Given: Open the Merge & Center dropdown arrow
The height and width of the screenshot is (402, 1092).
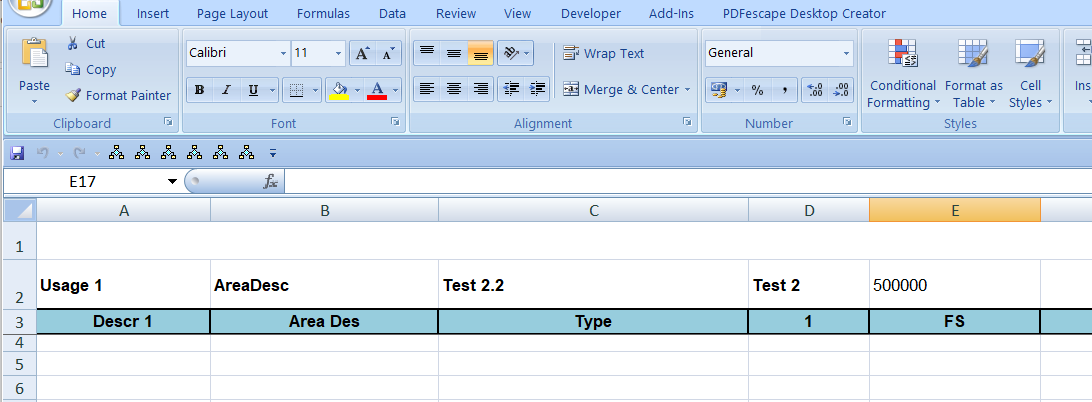Looking at the screenshot, I should tap(688, 90).
